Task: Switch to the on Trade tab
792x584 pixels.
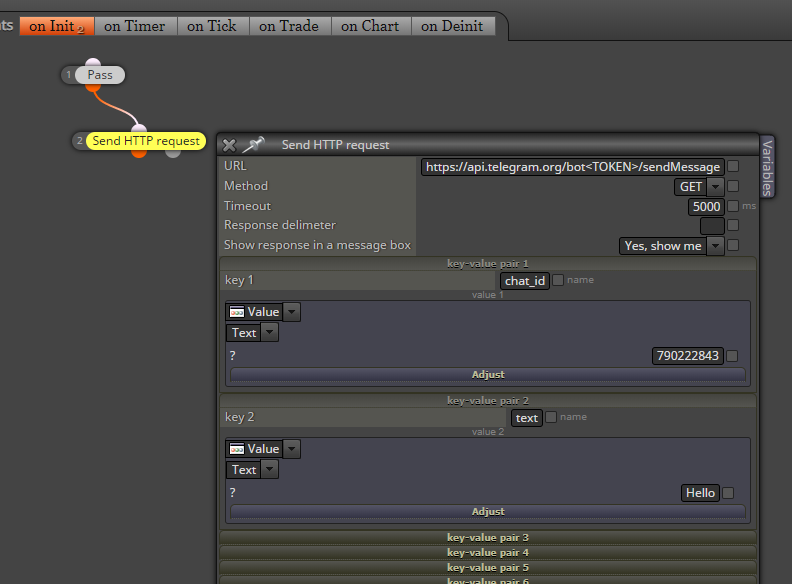Action: click(289, 26)
